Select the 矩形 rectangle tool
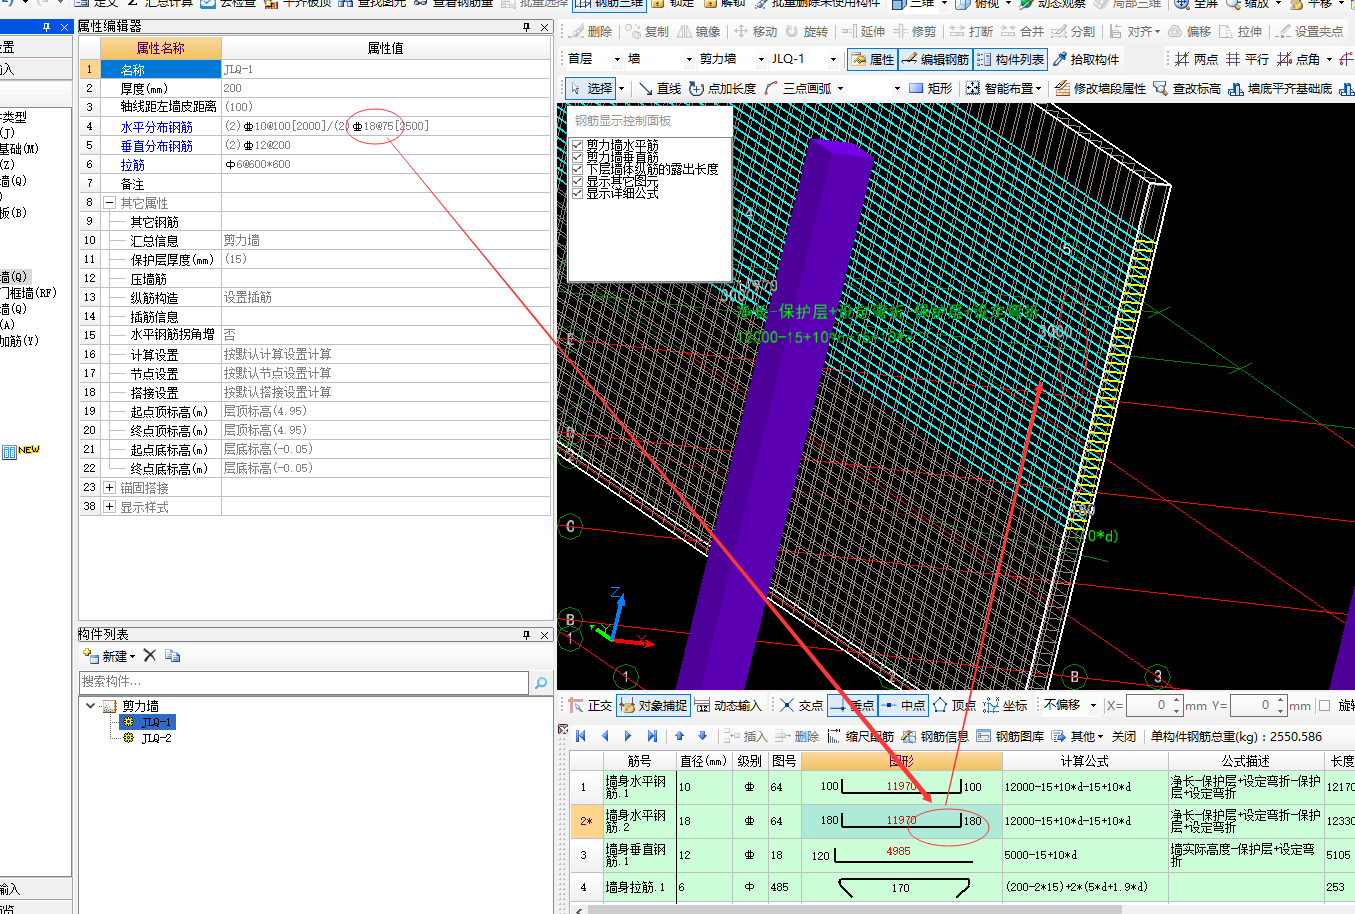 tap(930, 89)
